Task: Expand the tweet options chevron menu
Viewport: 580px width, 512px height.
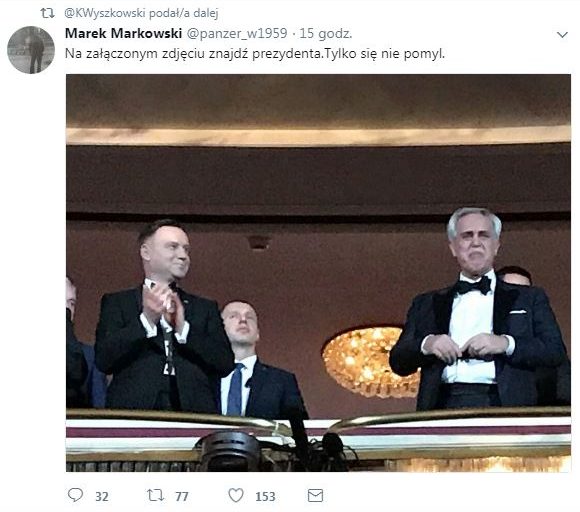Action: click(562, 35)
